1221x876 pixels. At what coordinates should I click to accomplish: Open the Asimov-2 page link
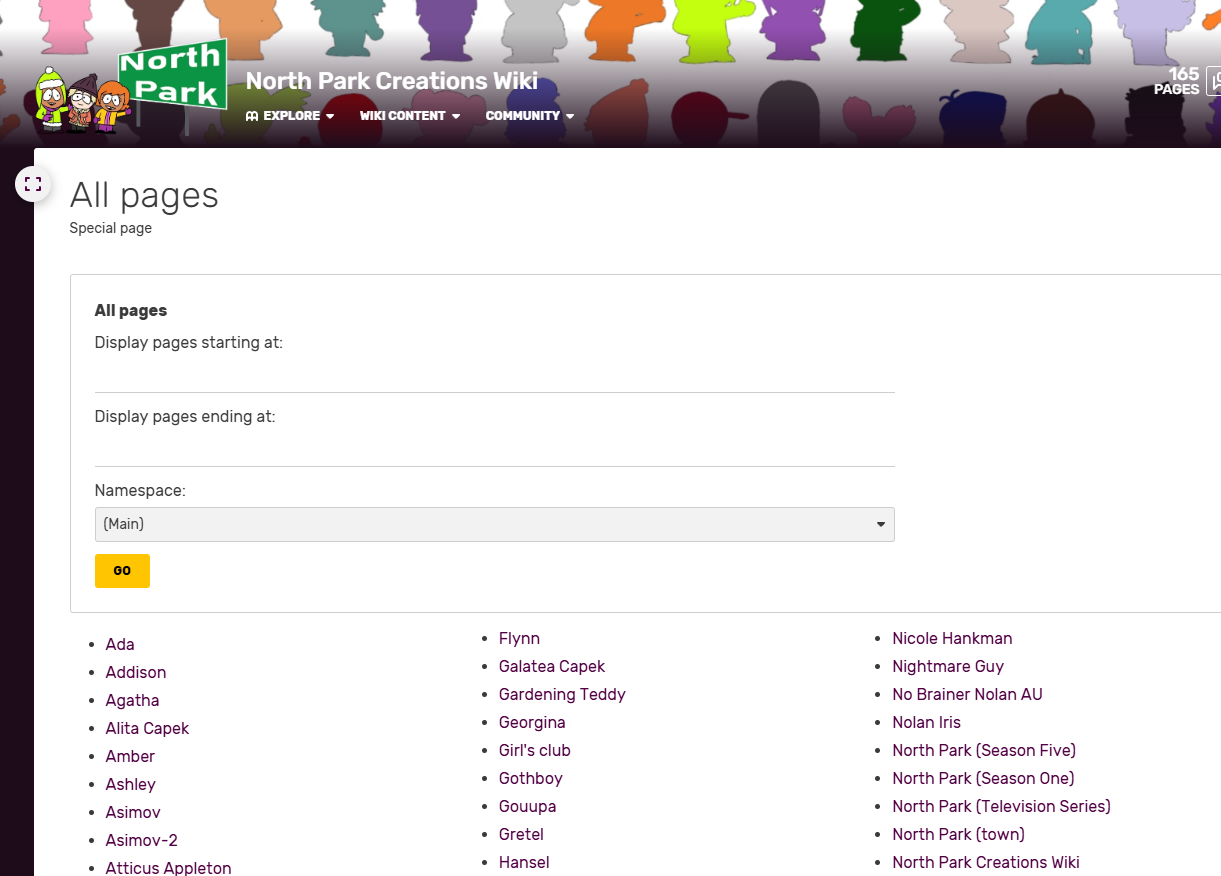point(142,841)
